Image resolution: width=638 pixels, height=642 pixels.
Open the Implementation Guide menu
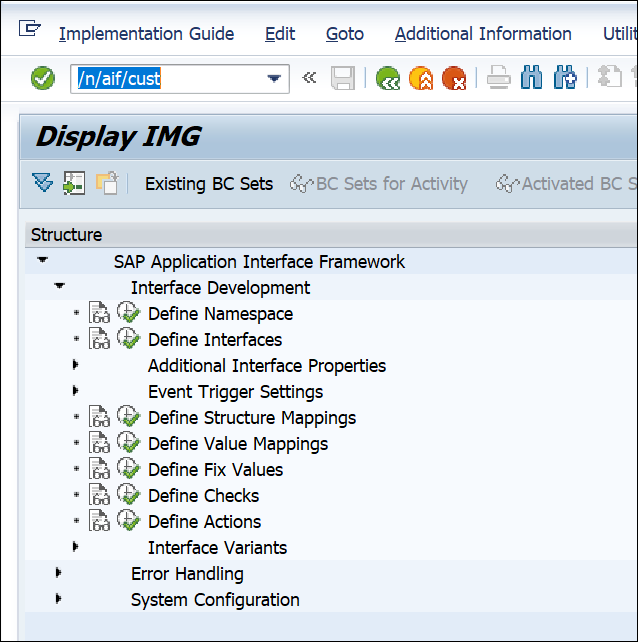(x=146, y=34)
